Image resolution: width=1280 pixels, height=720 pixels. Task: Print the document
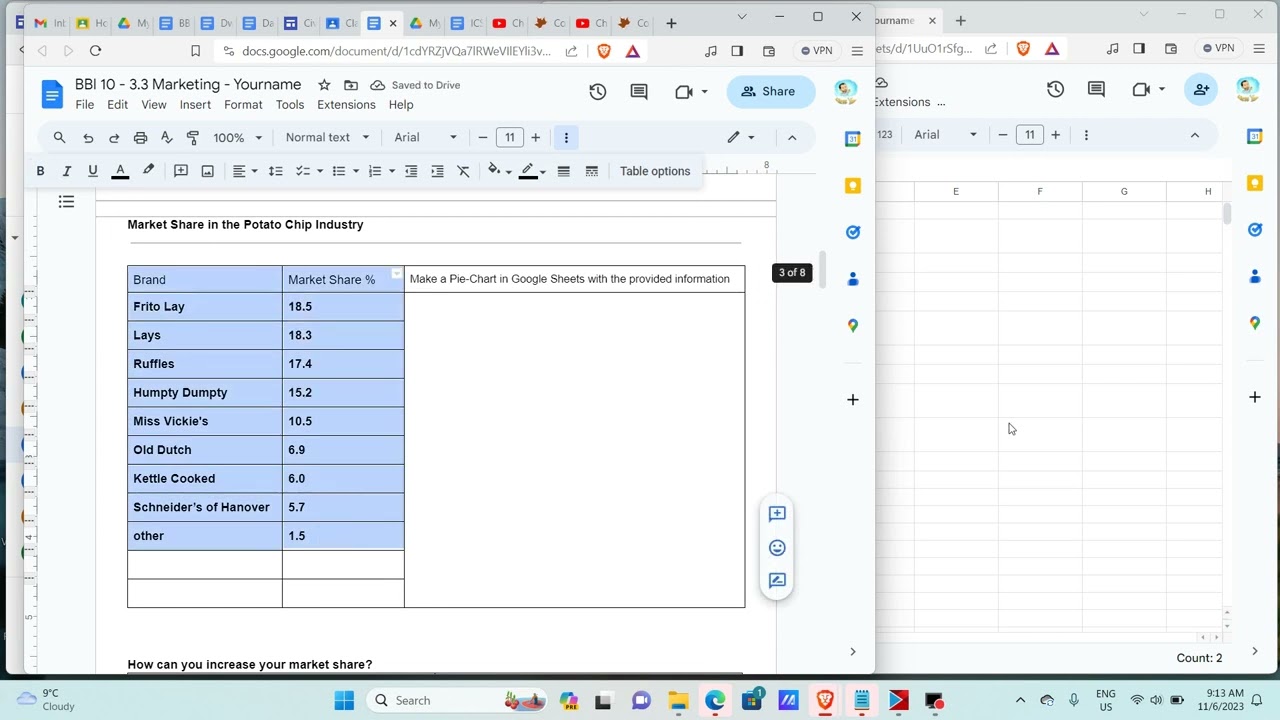[x=140, y=137]
